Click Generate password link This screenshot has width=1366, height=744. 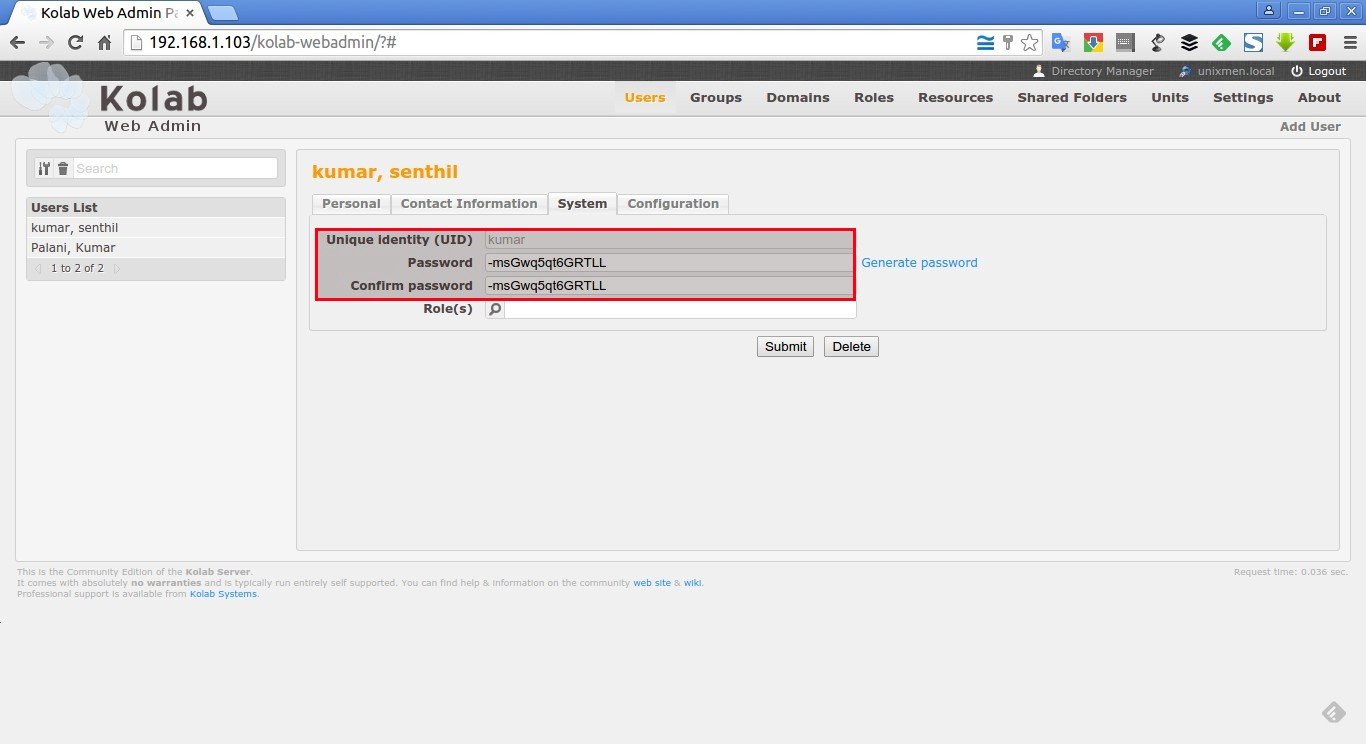point(919,262)
